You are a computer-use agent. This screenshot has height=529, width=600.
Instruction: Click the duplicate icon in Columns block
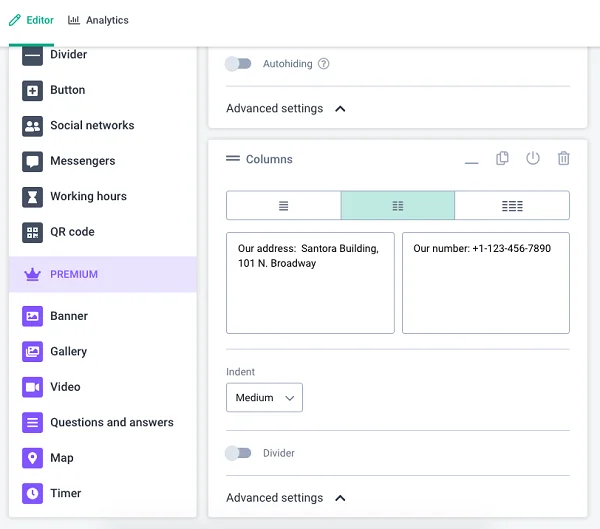[x=502, y=158]
